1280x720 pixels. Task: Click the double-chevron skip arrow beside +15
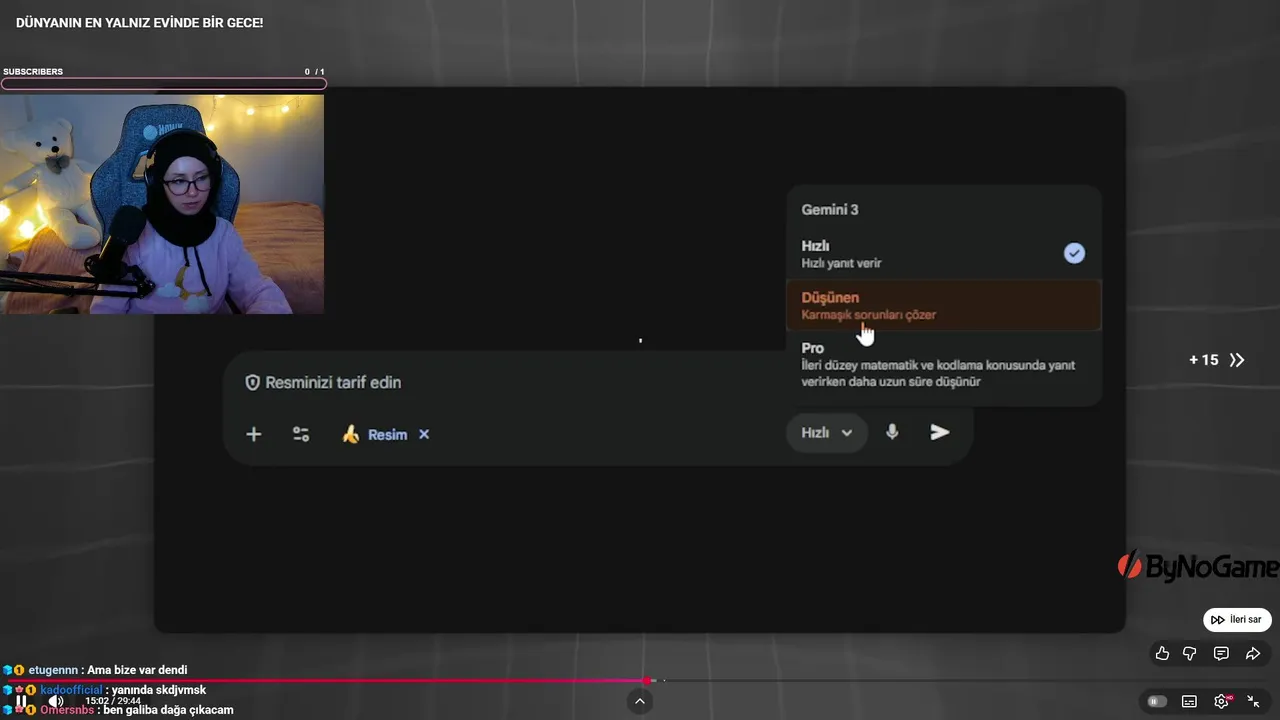click(x=1237, y=360)
